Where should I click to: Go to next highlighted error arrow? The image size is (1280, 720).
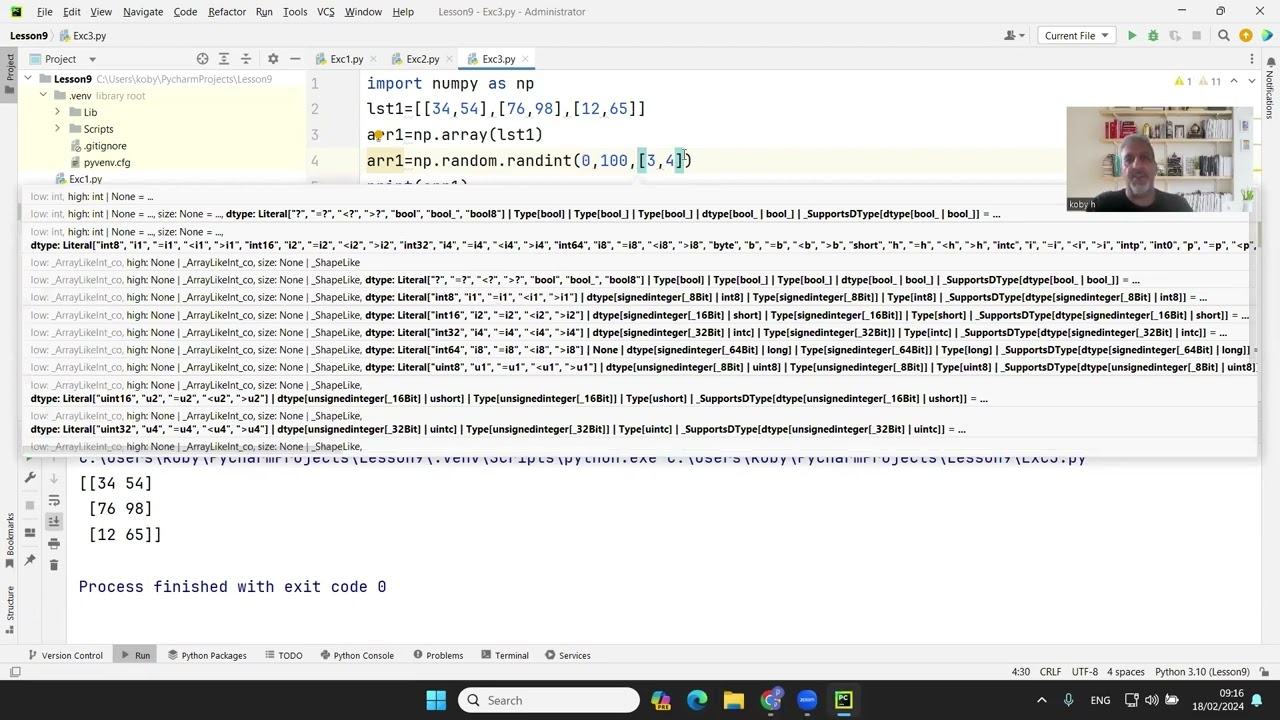click(1250, 81)
